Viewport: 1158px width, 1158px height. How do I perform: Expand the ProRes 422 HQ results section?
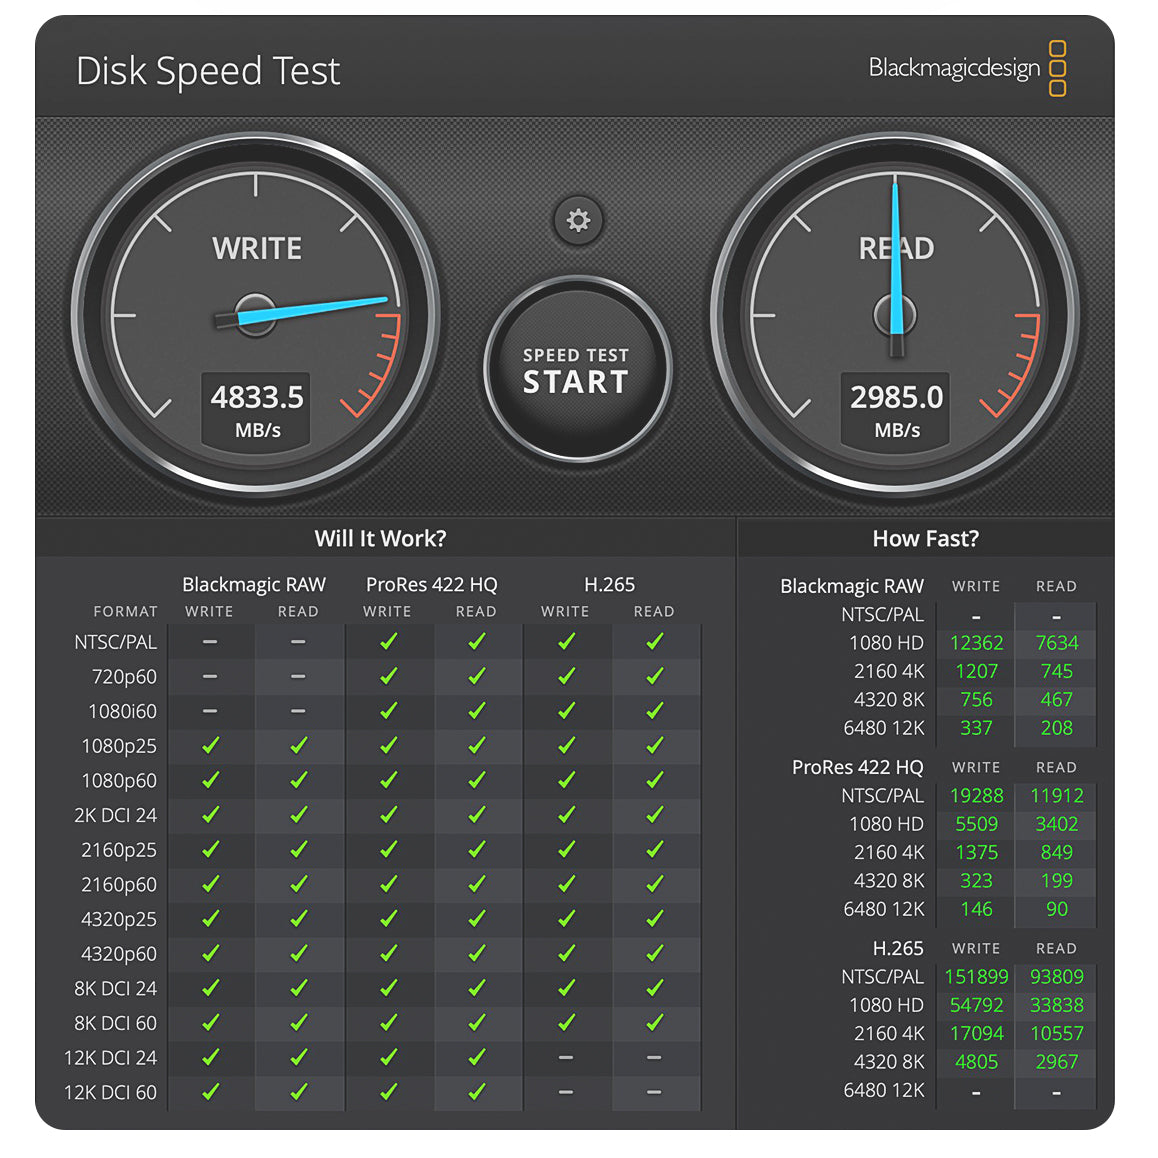tap(856, 767)
